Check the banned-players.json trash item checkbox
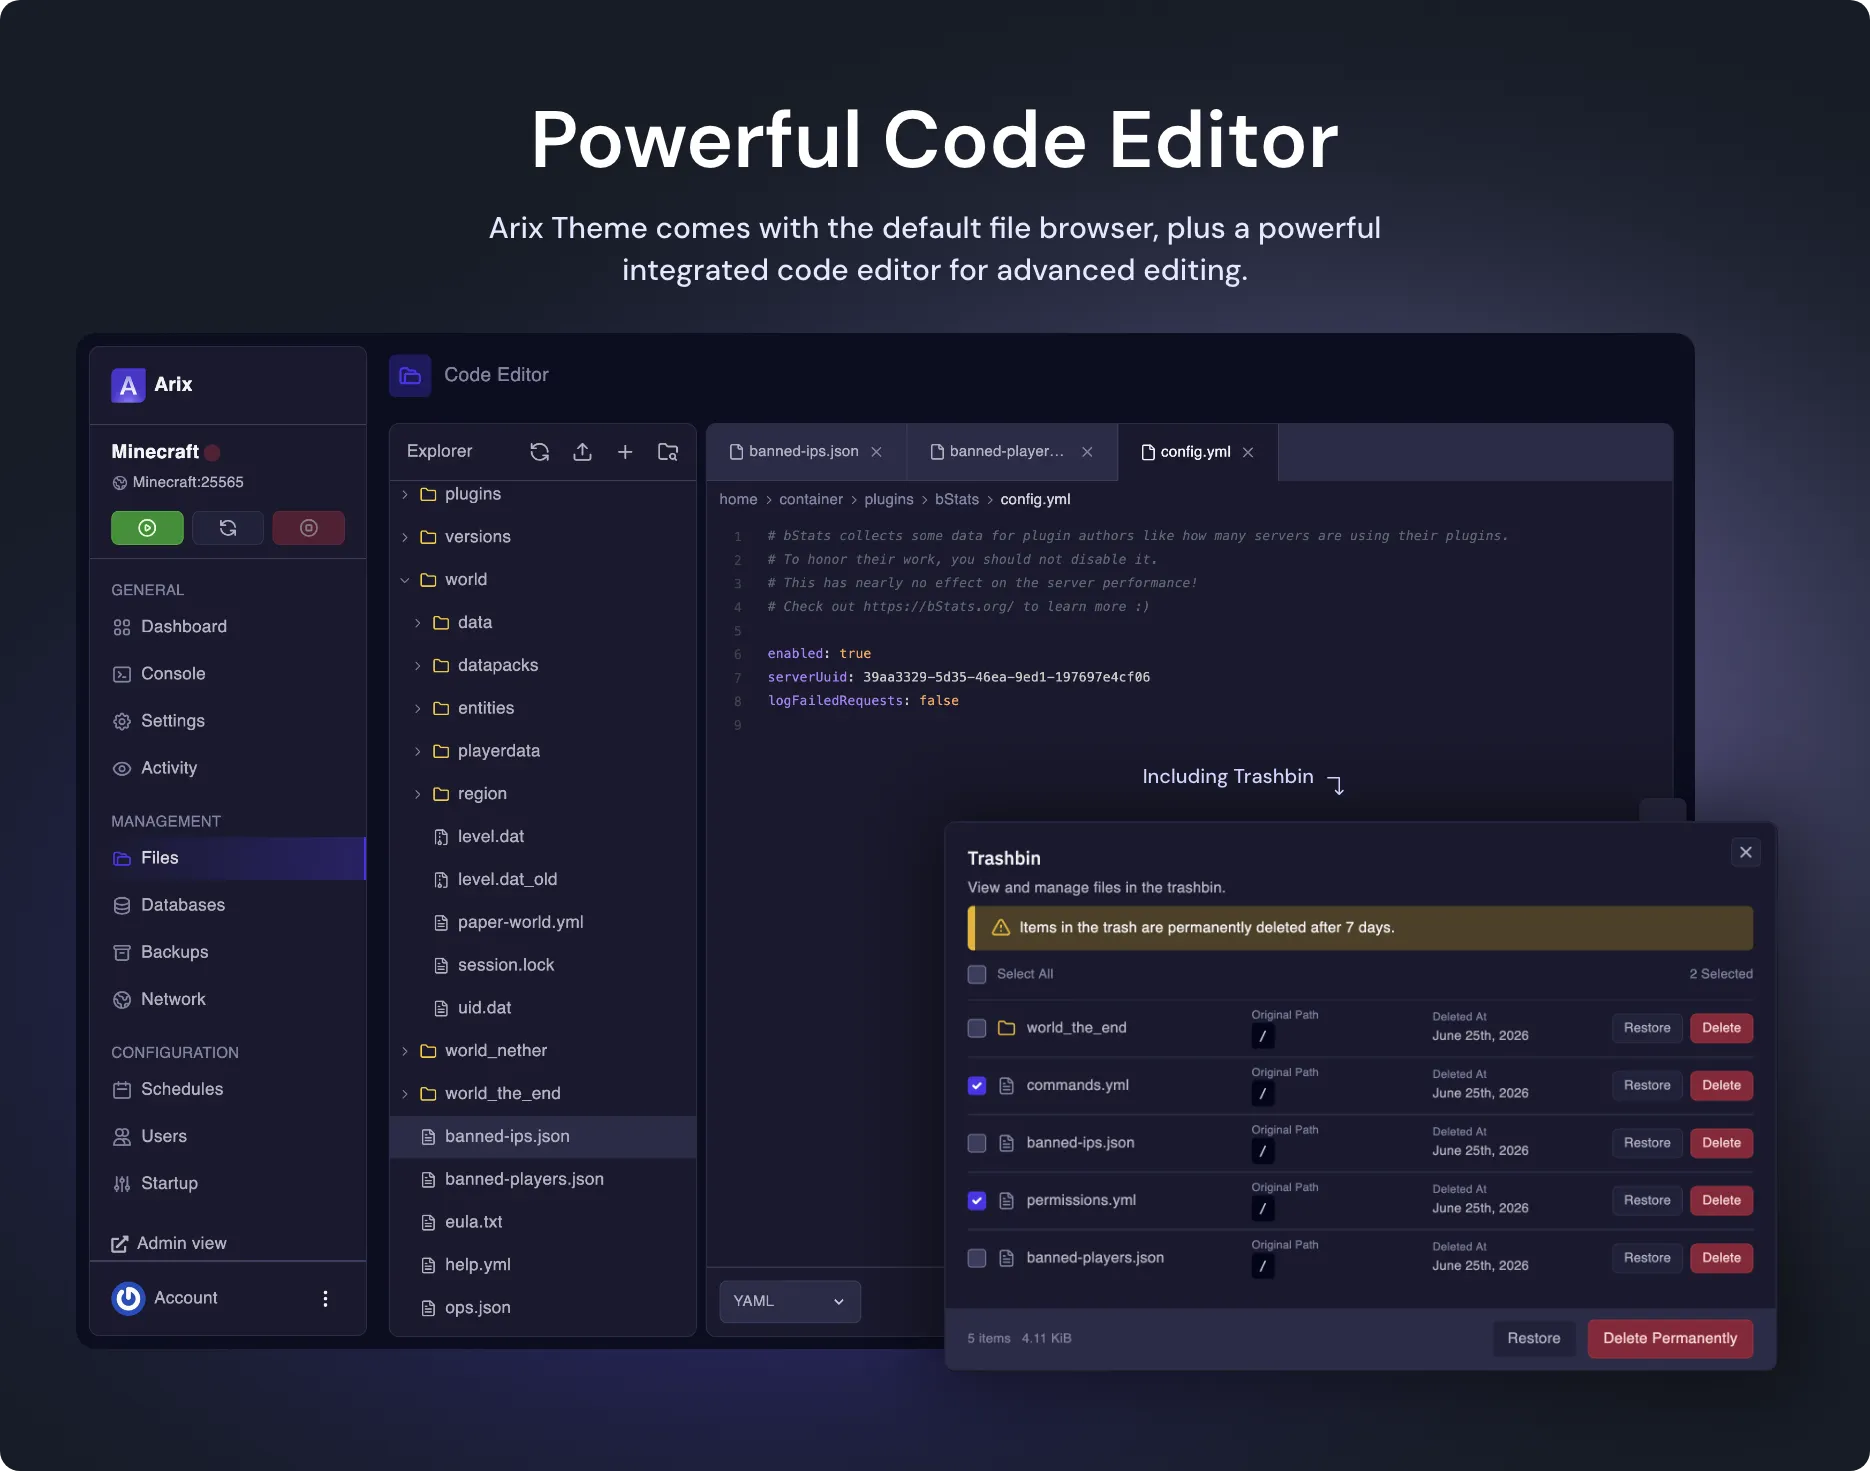 tap(977, 1258)
